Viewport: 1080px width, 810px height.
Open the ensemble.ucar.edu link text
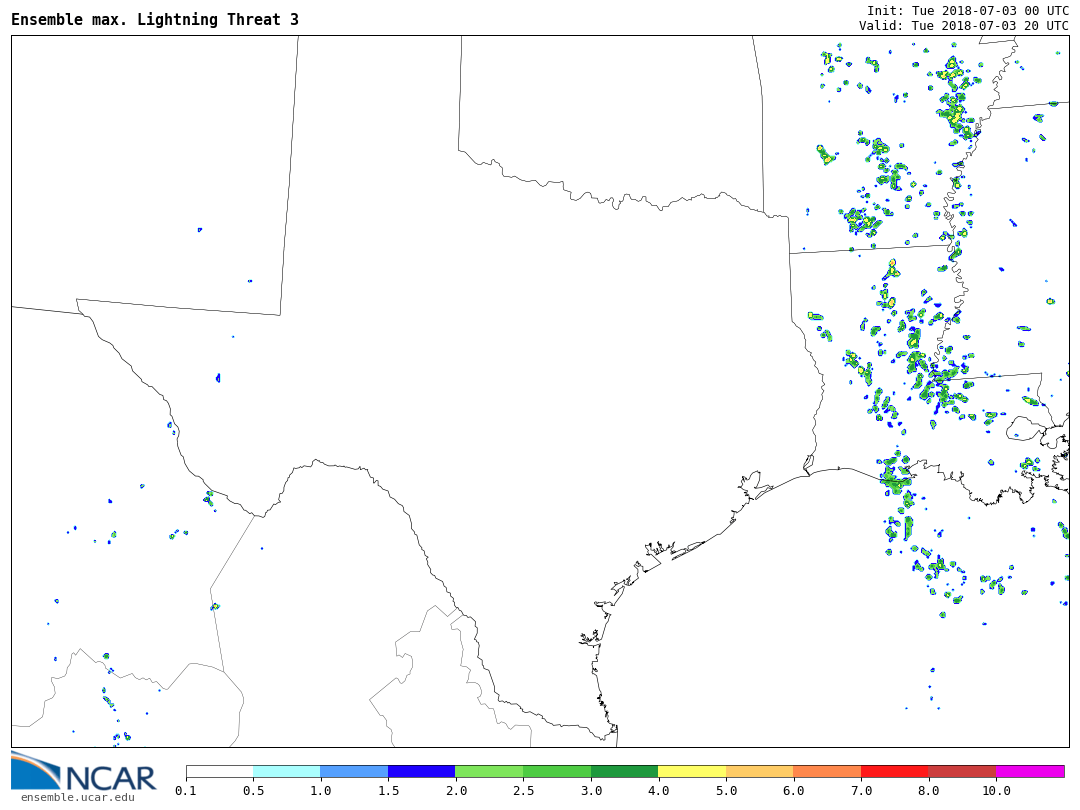[77, 797]
